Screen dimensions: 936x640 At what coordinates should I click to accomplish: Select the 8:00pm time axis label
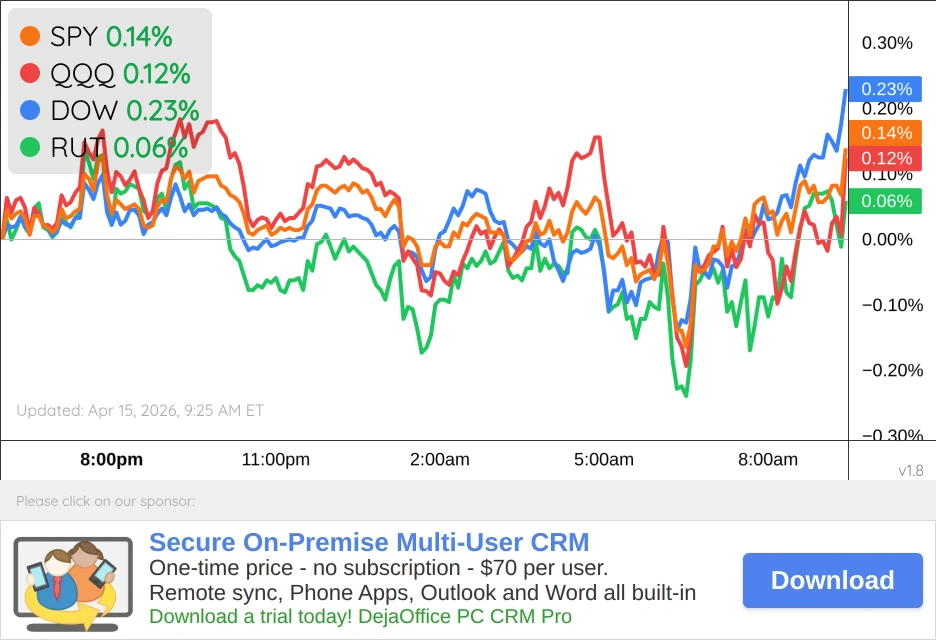110,459
